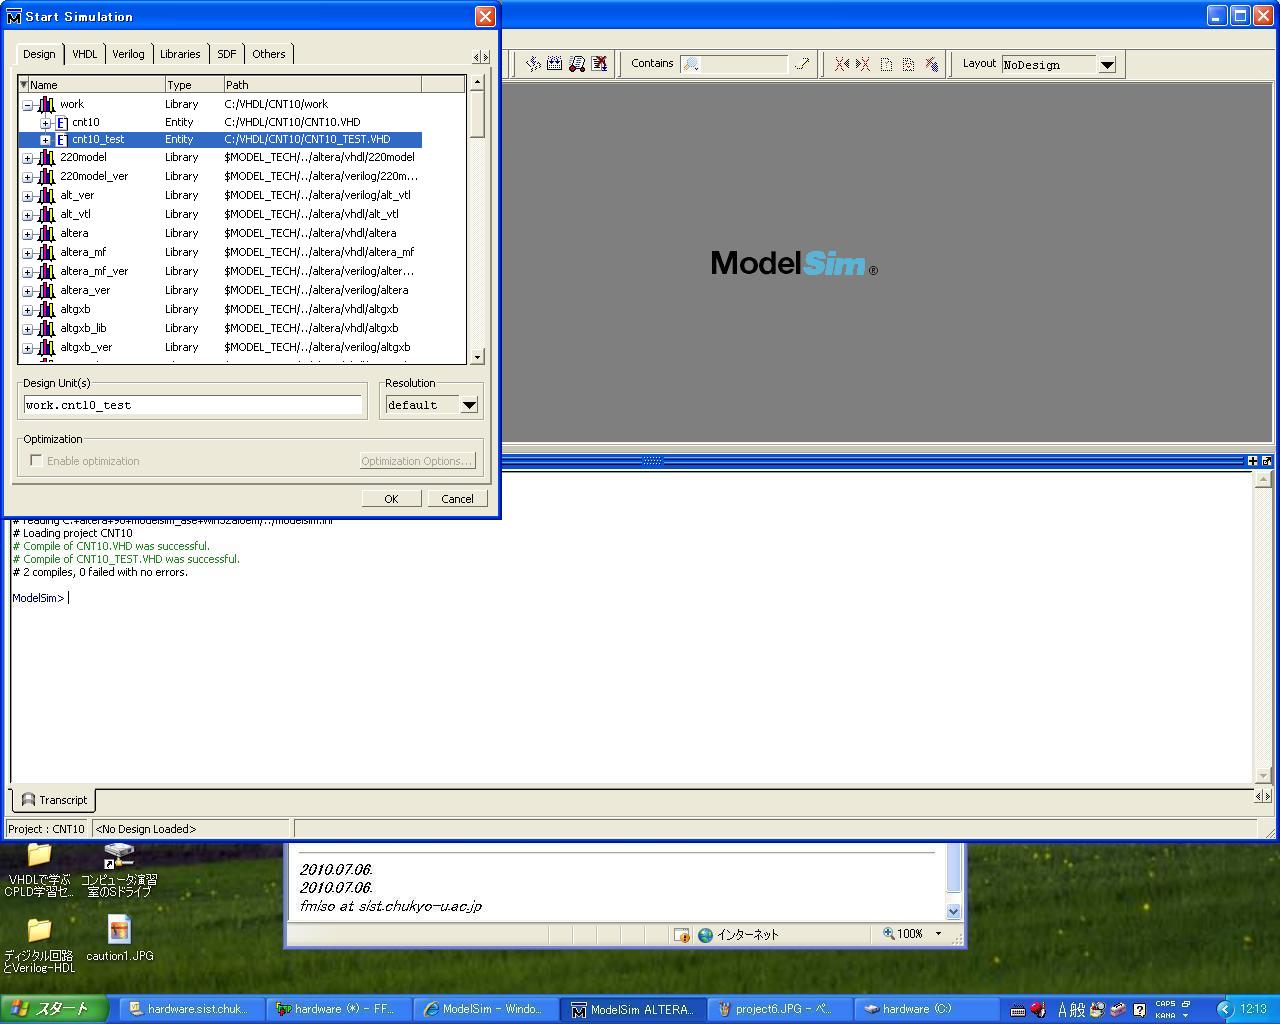
Task: Switch to the Others tab
Action: pos(269,54)
